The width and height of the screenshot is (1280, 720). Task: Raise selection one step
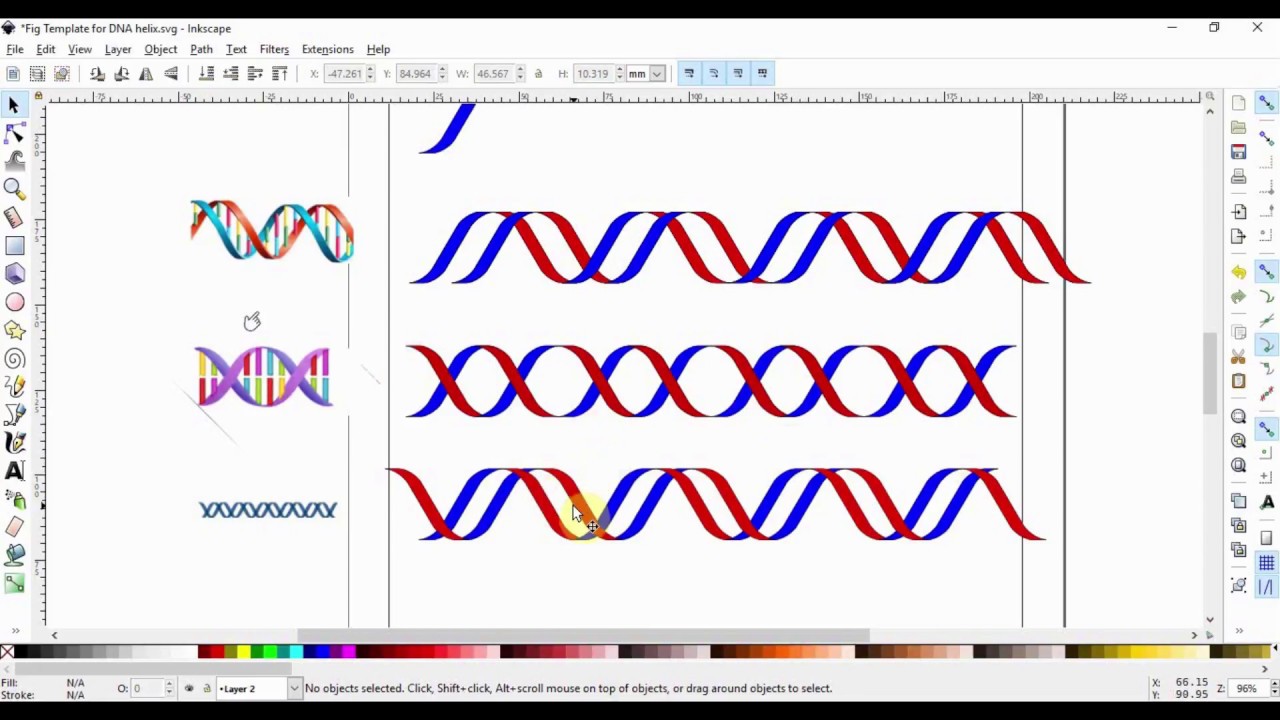pyautogui.click(x=255, y=73)
